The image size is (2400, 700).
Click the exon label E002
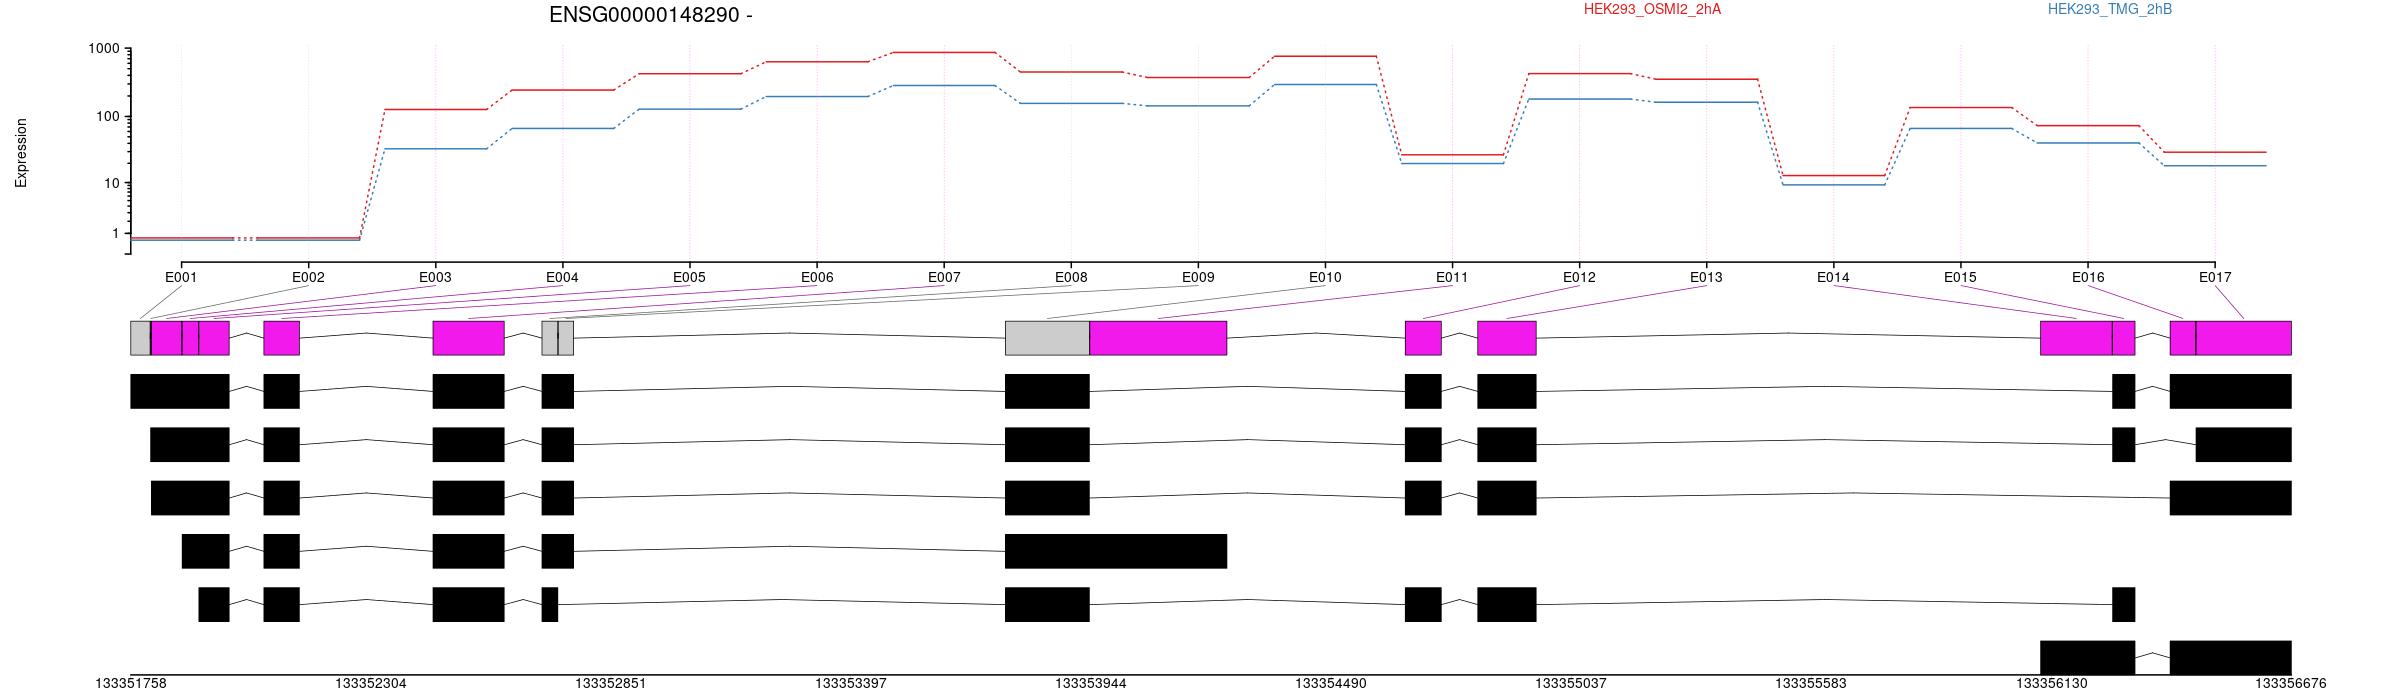308,277
